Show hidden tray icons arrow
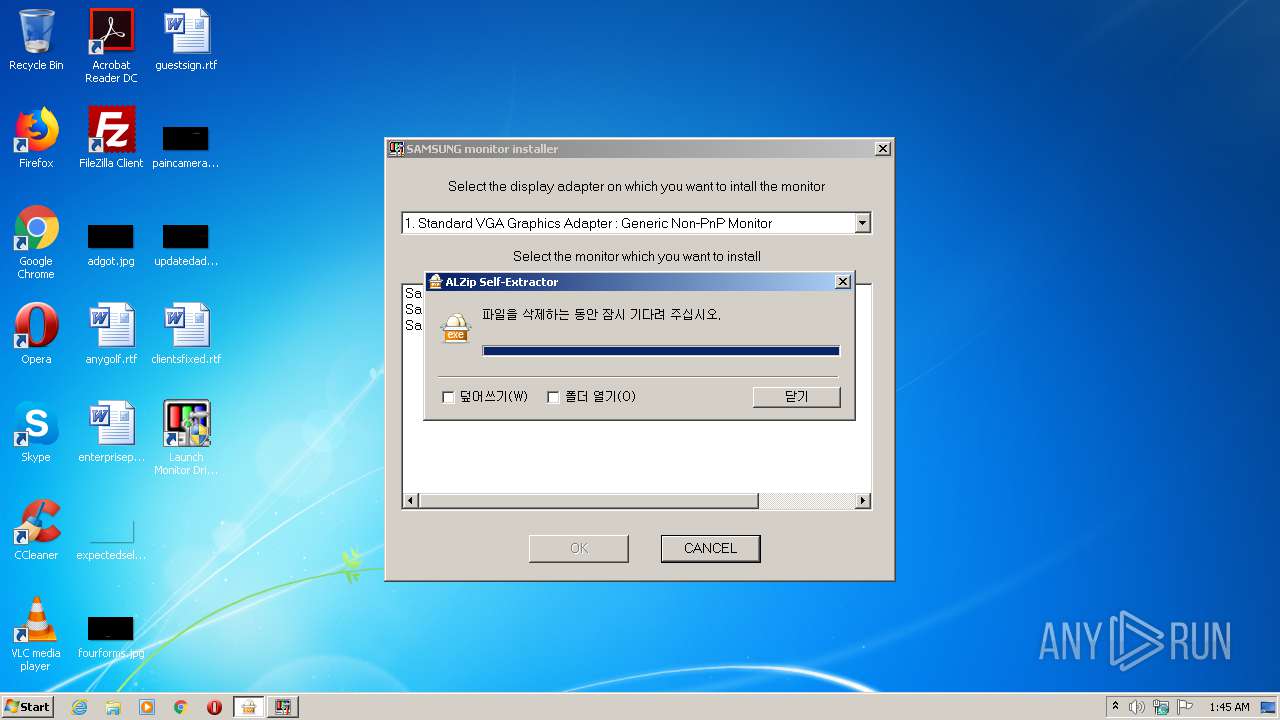The width and height of the screenshot is (1280, 720). tap(1115, 707)
